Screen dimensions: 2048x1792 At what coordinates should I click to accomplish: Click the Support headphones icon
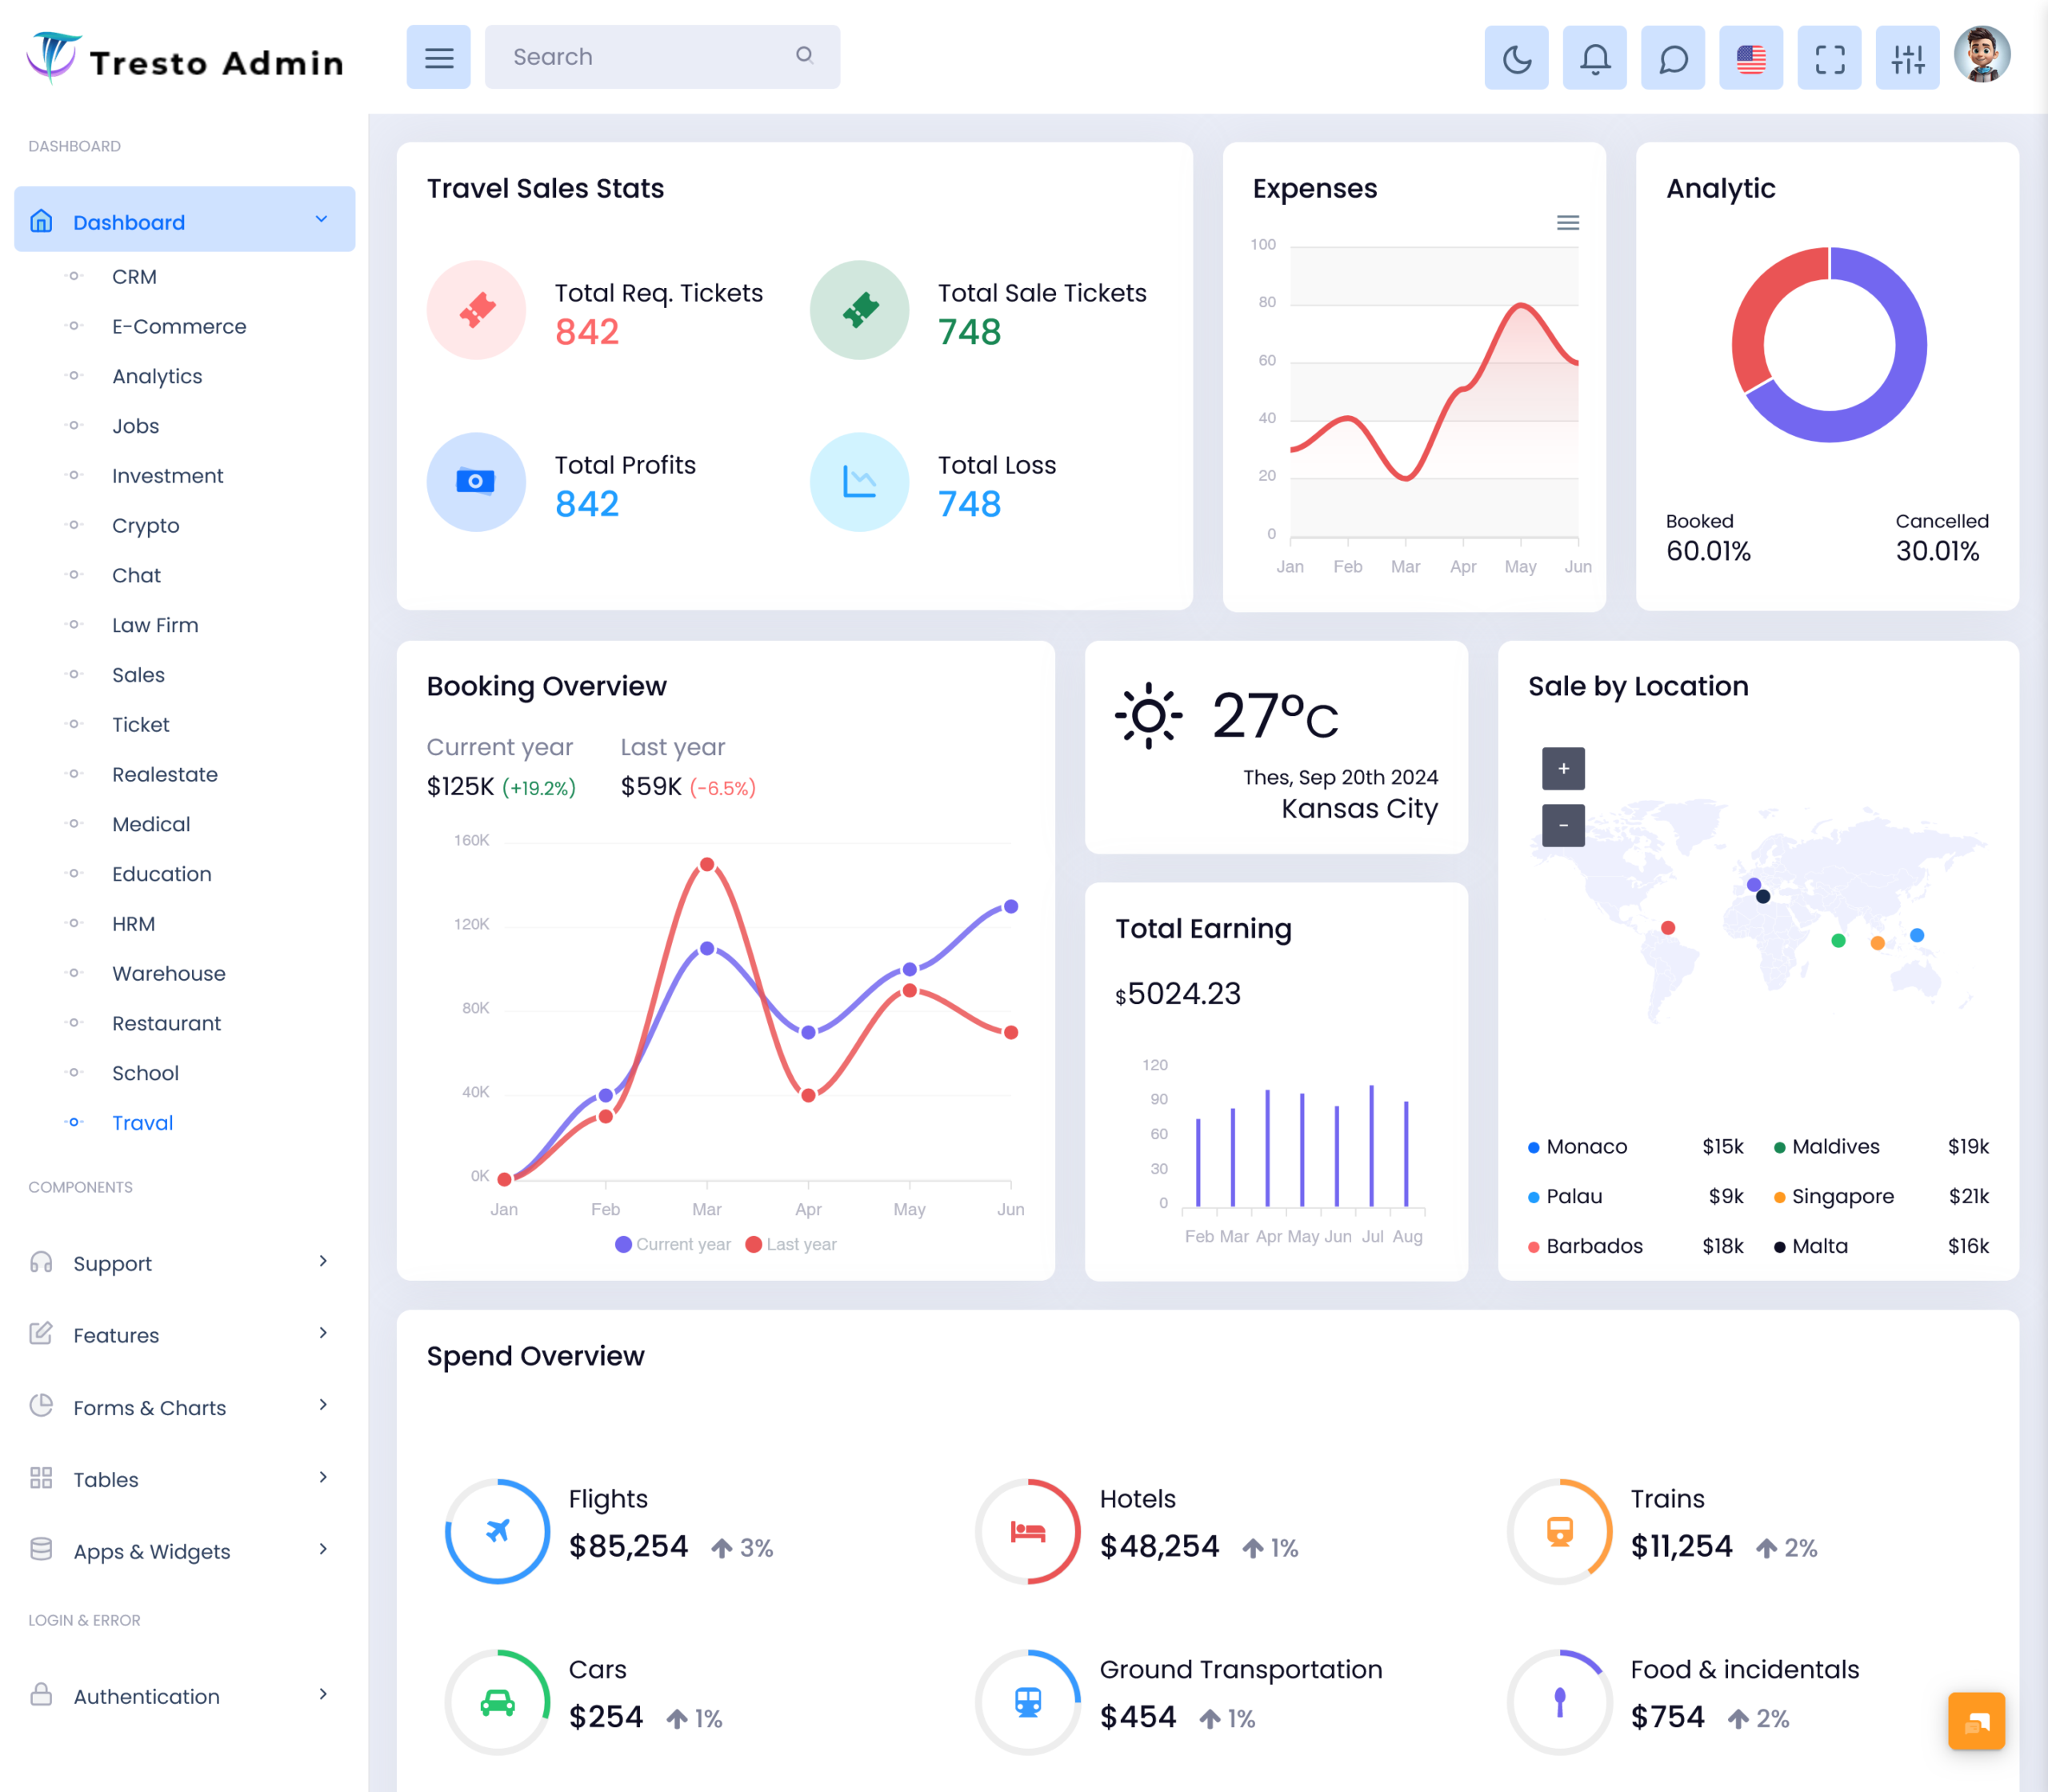tap(41, 1261)
